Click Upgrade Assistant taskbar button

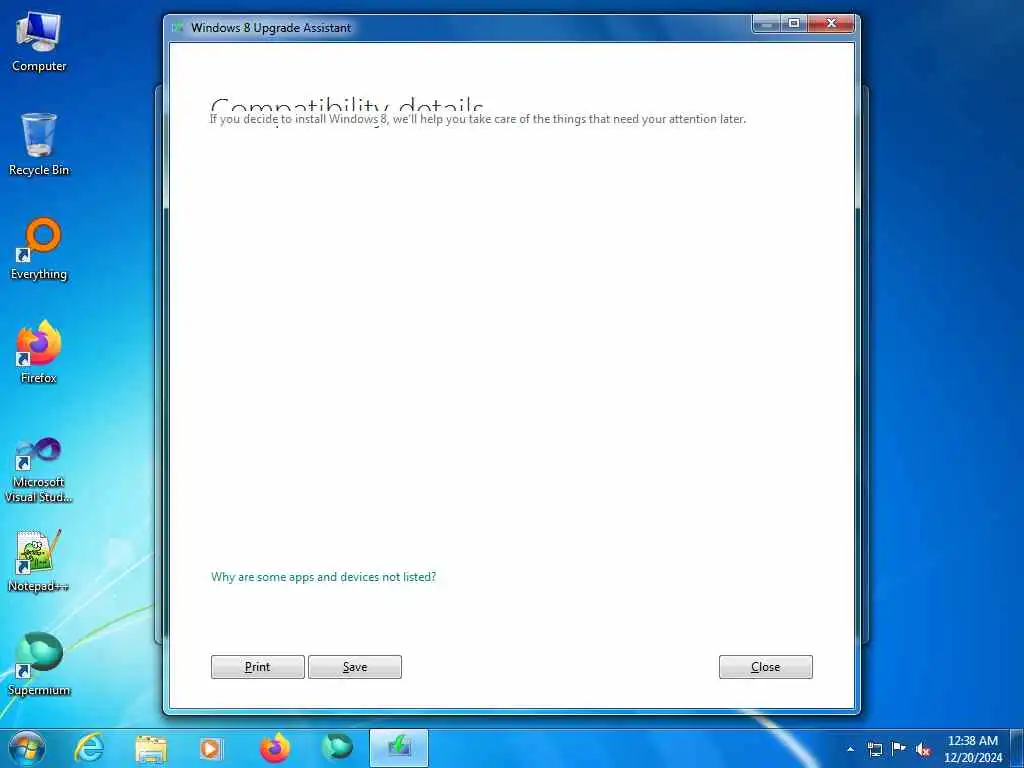pyautogui.click(x=399, y=748)
